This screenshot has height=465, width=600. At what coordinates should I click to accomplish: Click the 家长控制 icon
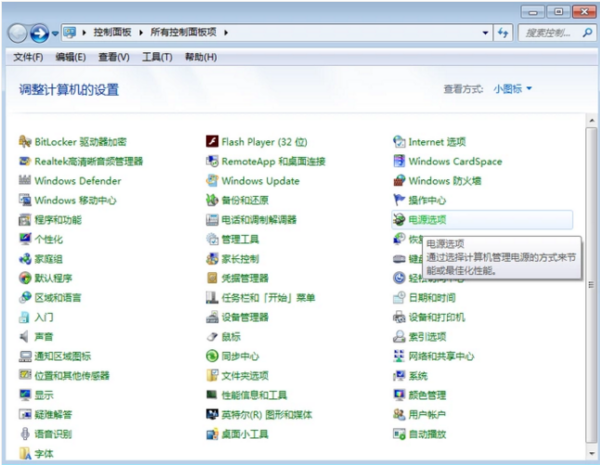[x=212, y=259]
